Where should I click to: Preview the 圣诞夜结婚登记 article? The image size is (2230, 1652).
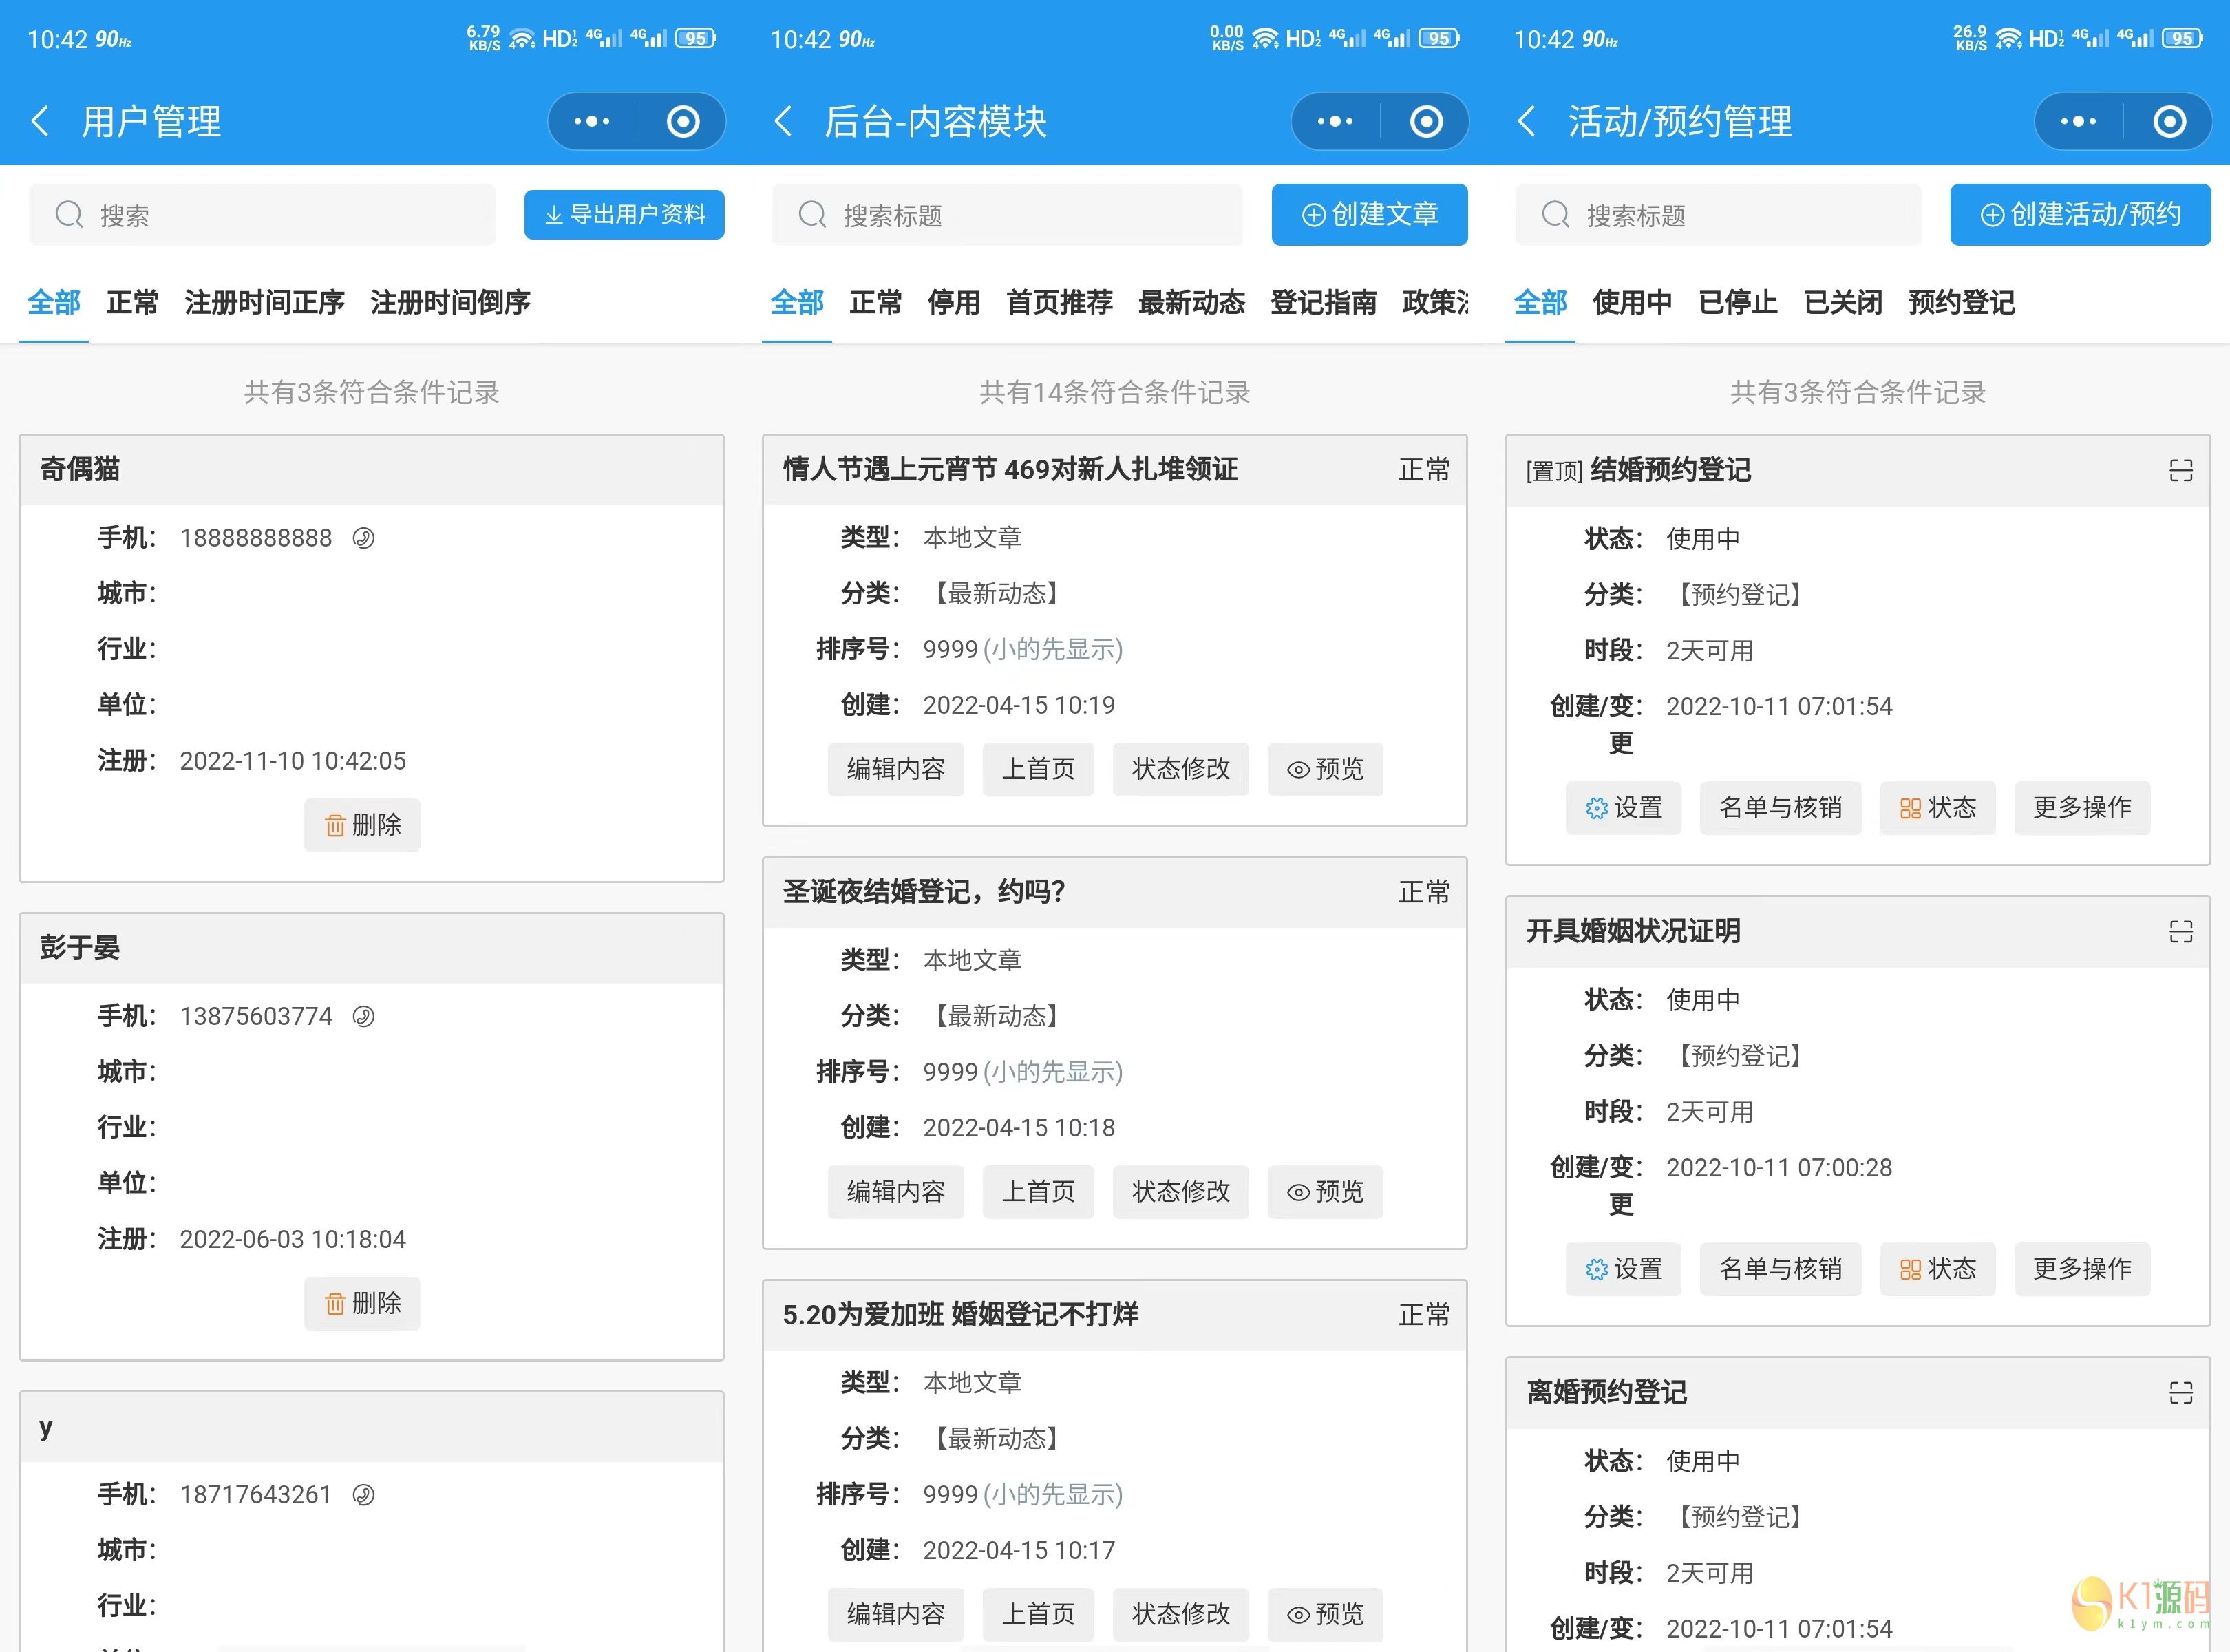tap(1325, 1191)
